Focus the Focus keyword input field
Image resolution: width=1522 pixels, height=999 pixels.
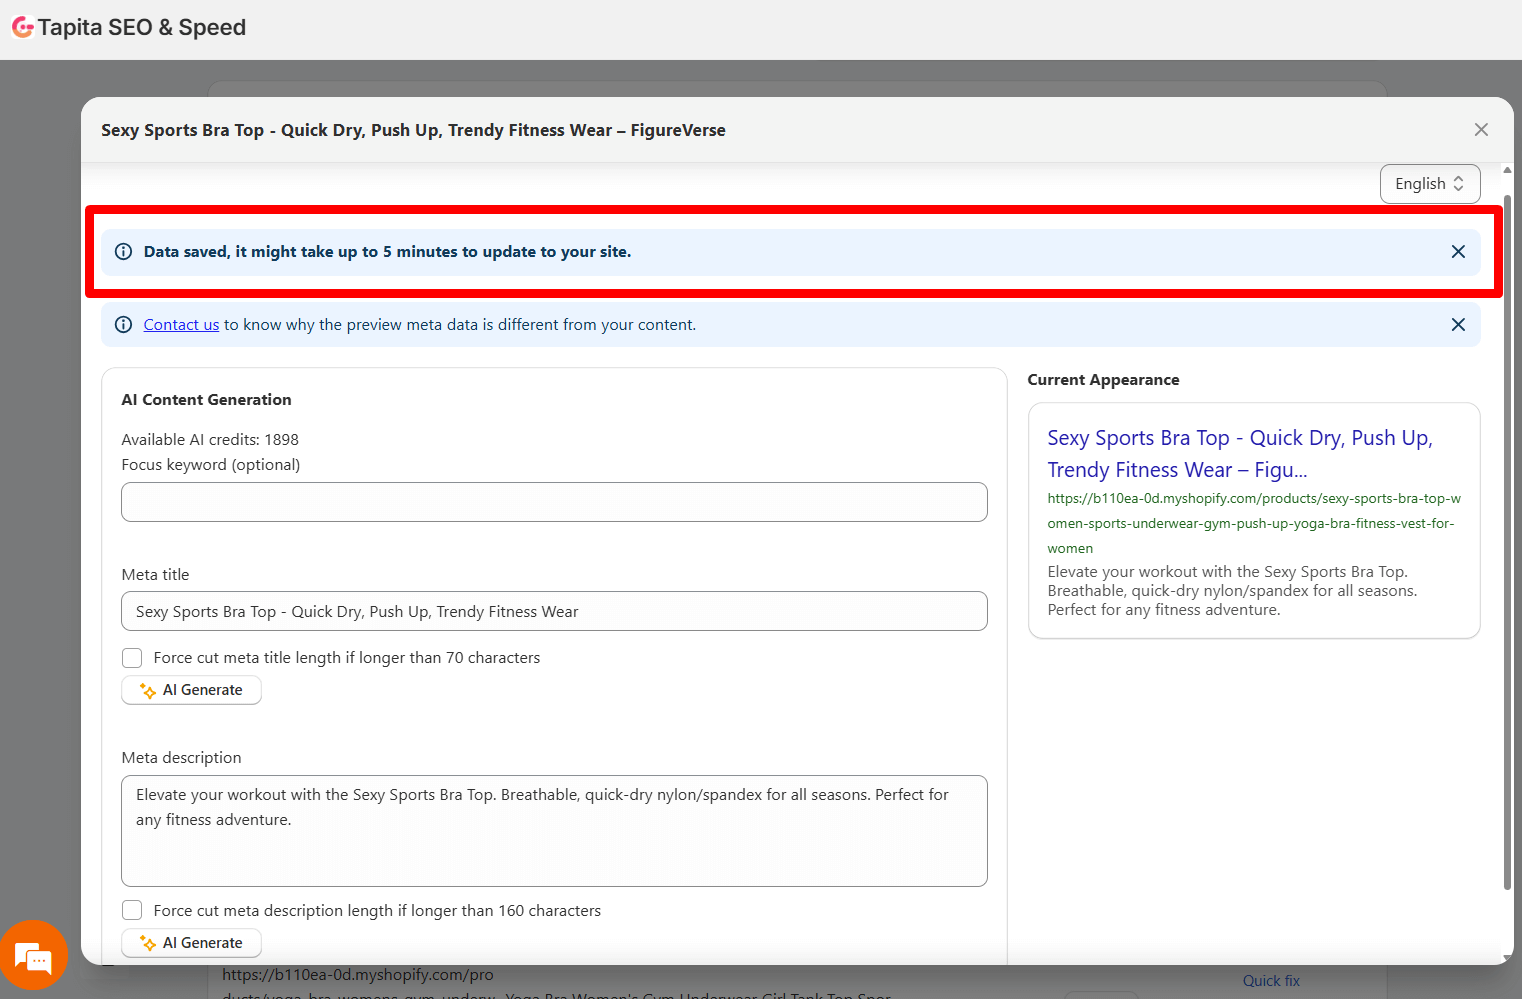coord(554,502)
